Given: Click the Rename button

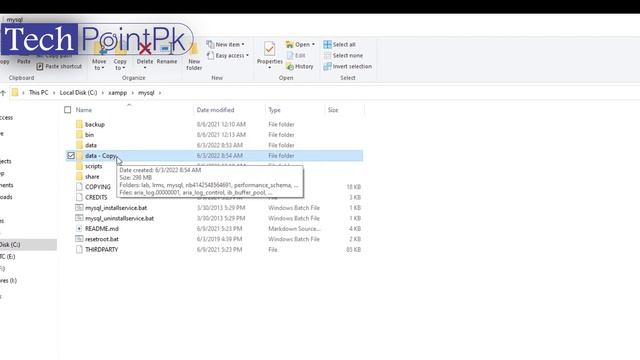Looking at the screenshot, I should (167, 61).
